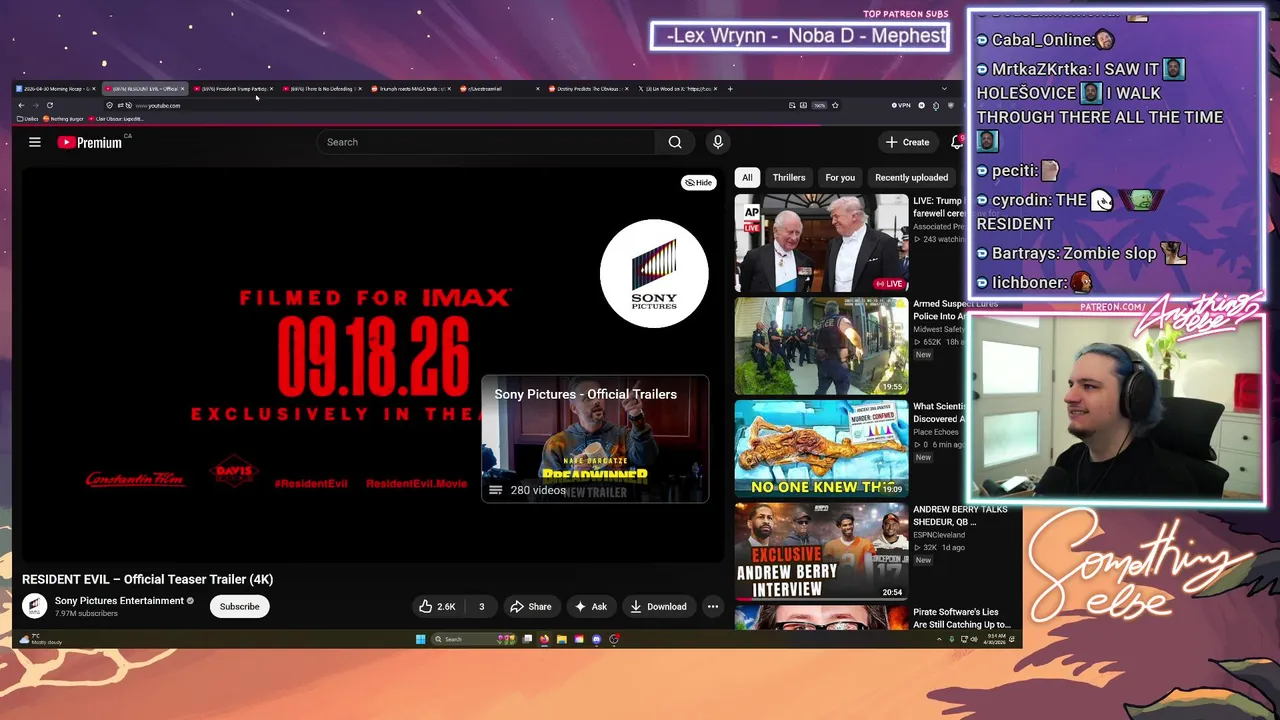Click the #ResidentEvil hashtag text in video
The image size is (1280, 720).
point(311,484)
